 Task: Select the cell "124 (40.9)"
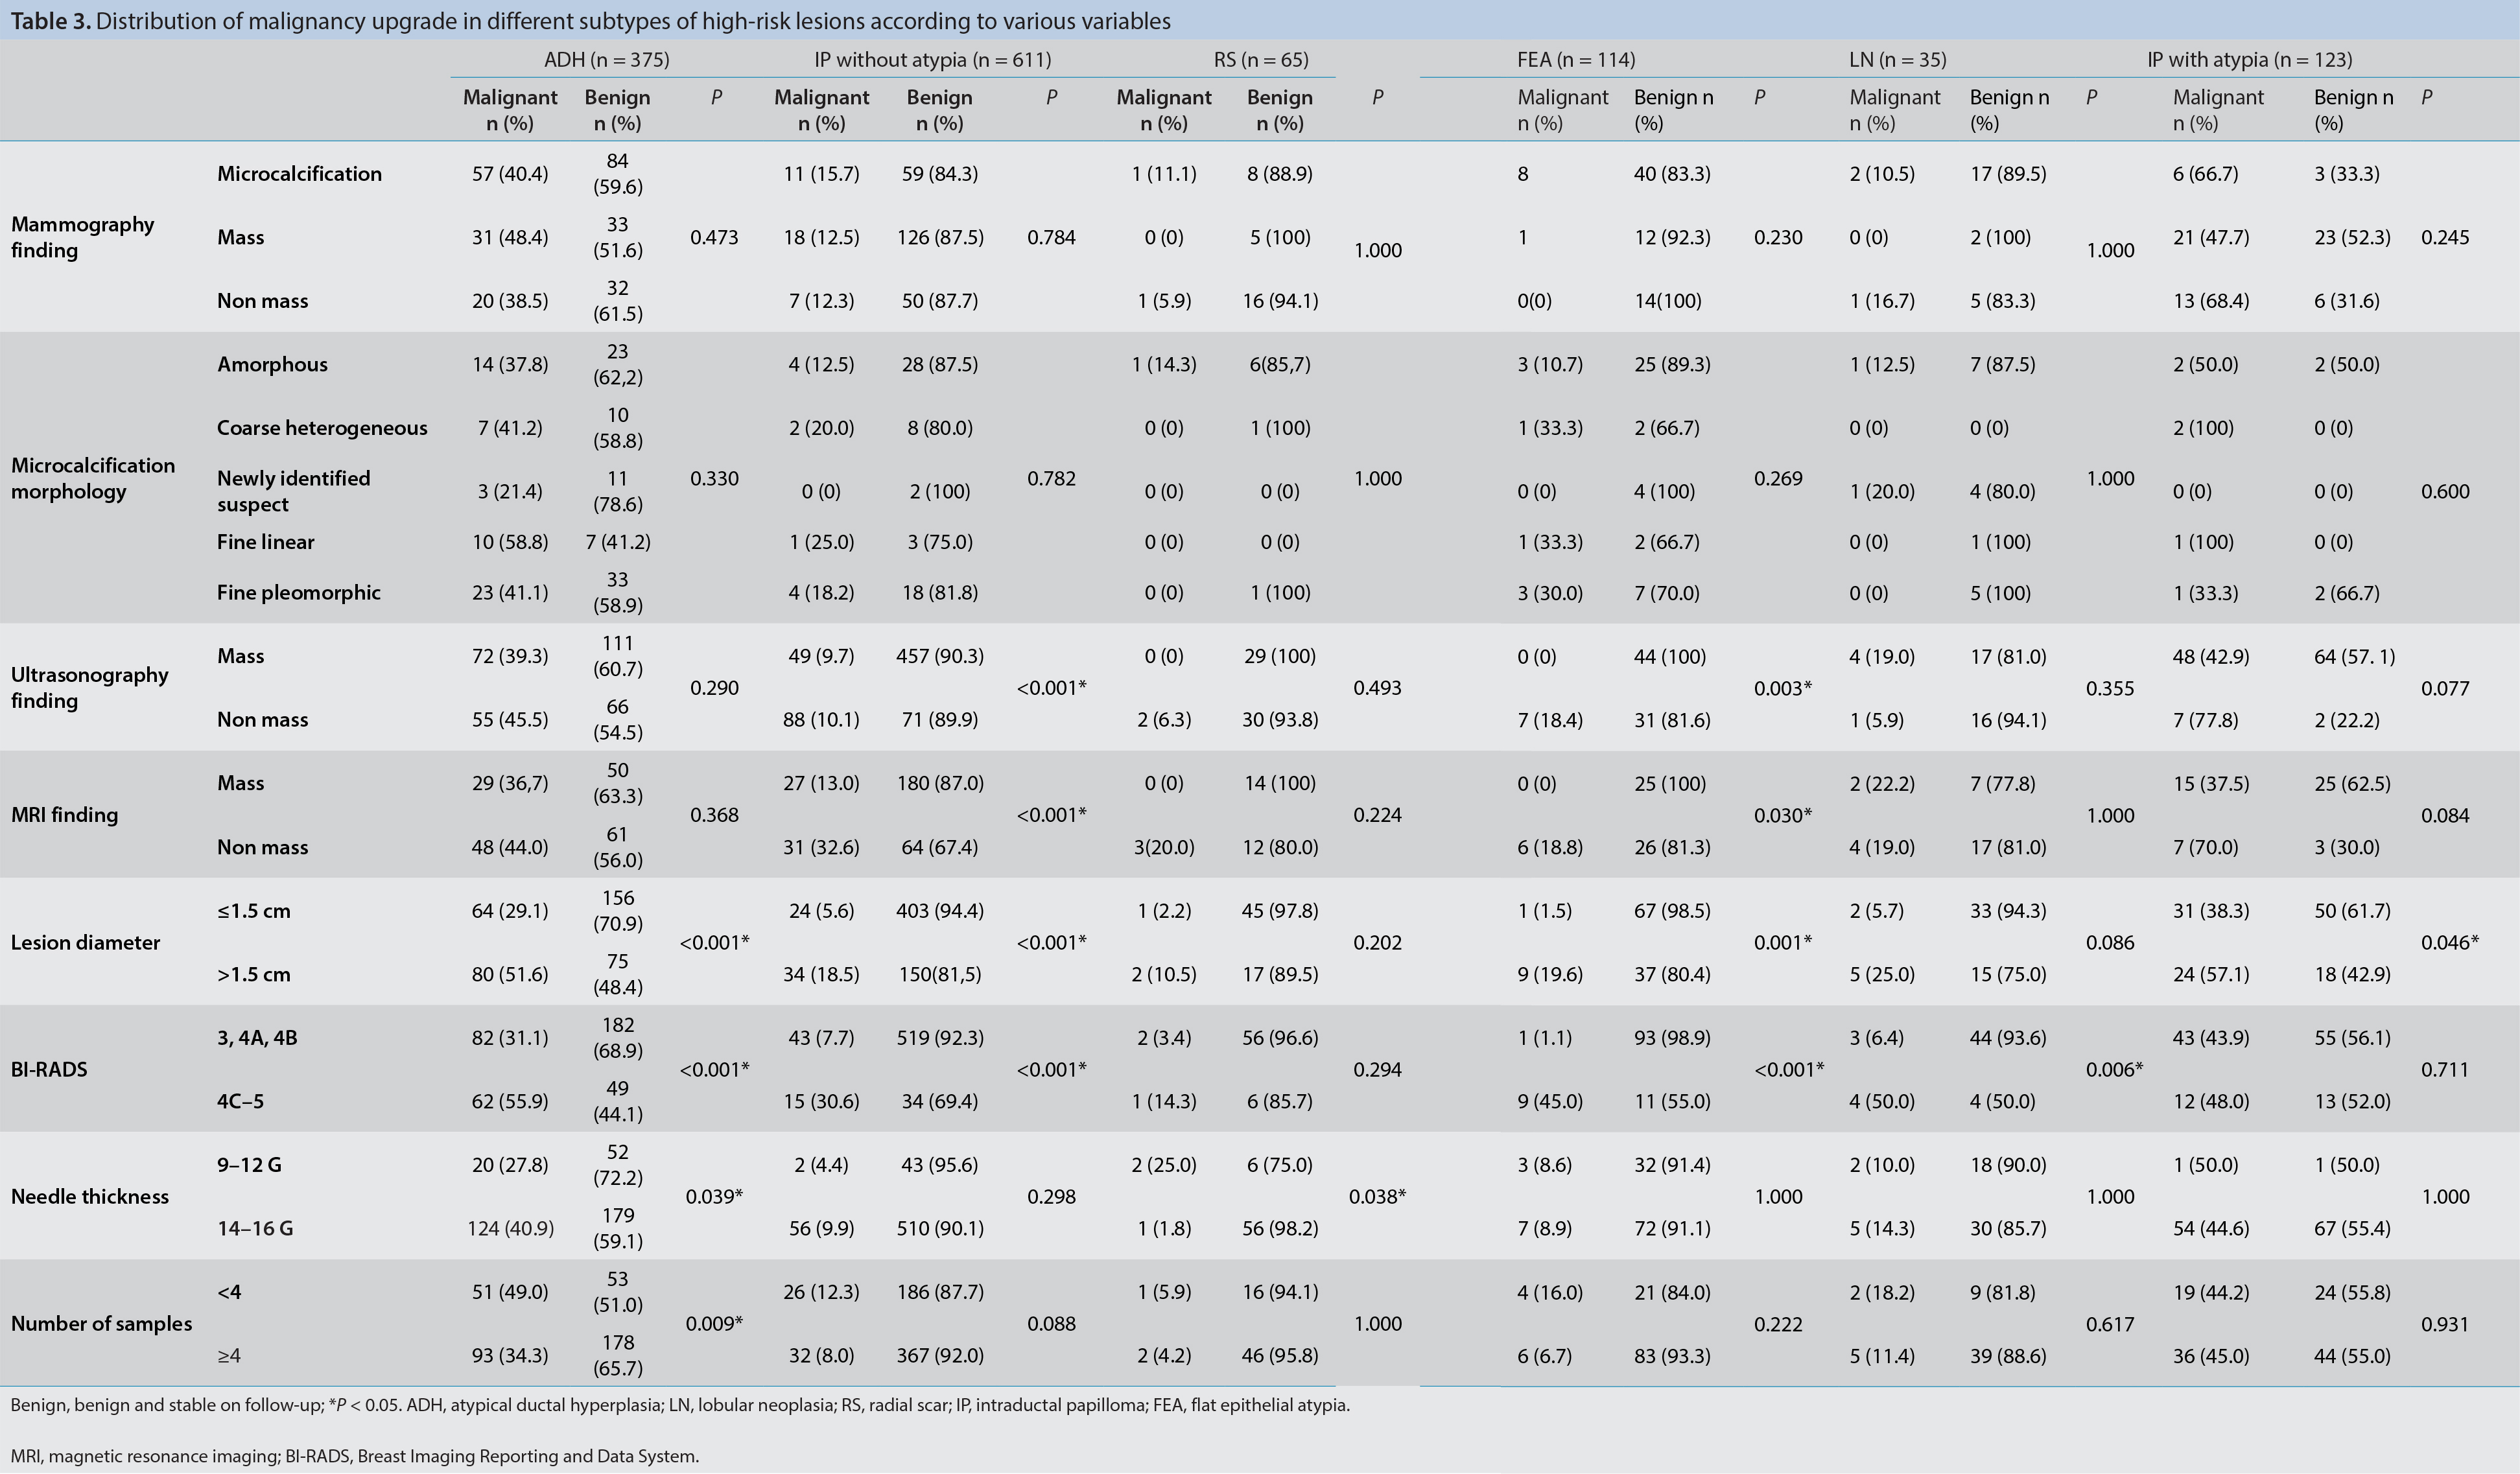pos(510,1228)
